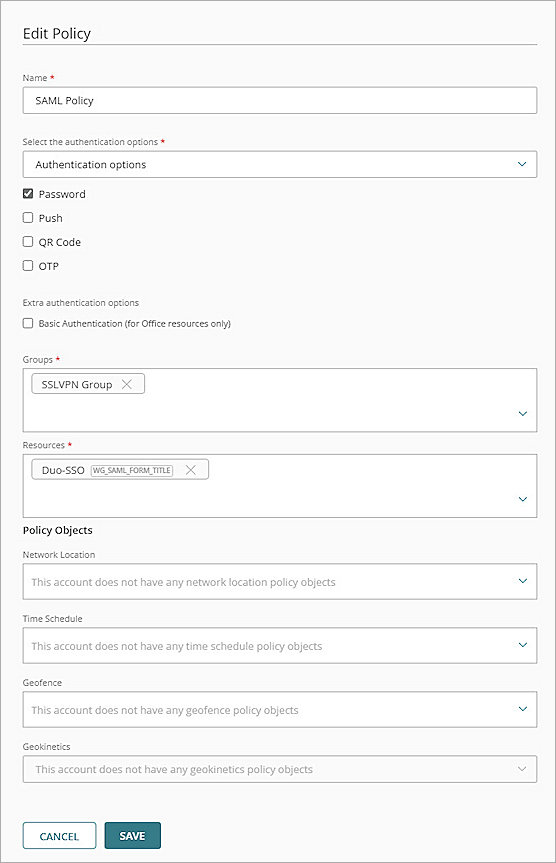Click the Duo-SSO resource tag text
556x863 pixels.
point(63,471)
